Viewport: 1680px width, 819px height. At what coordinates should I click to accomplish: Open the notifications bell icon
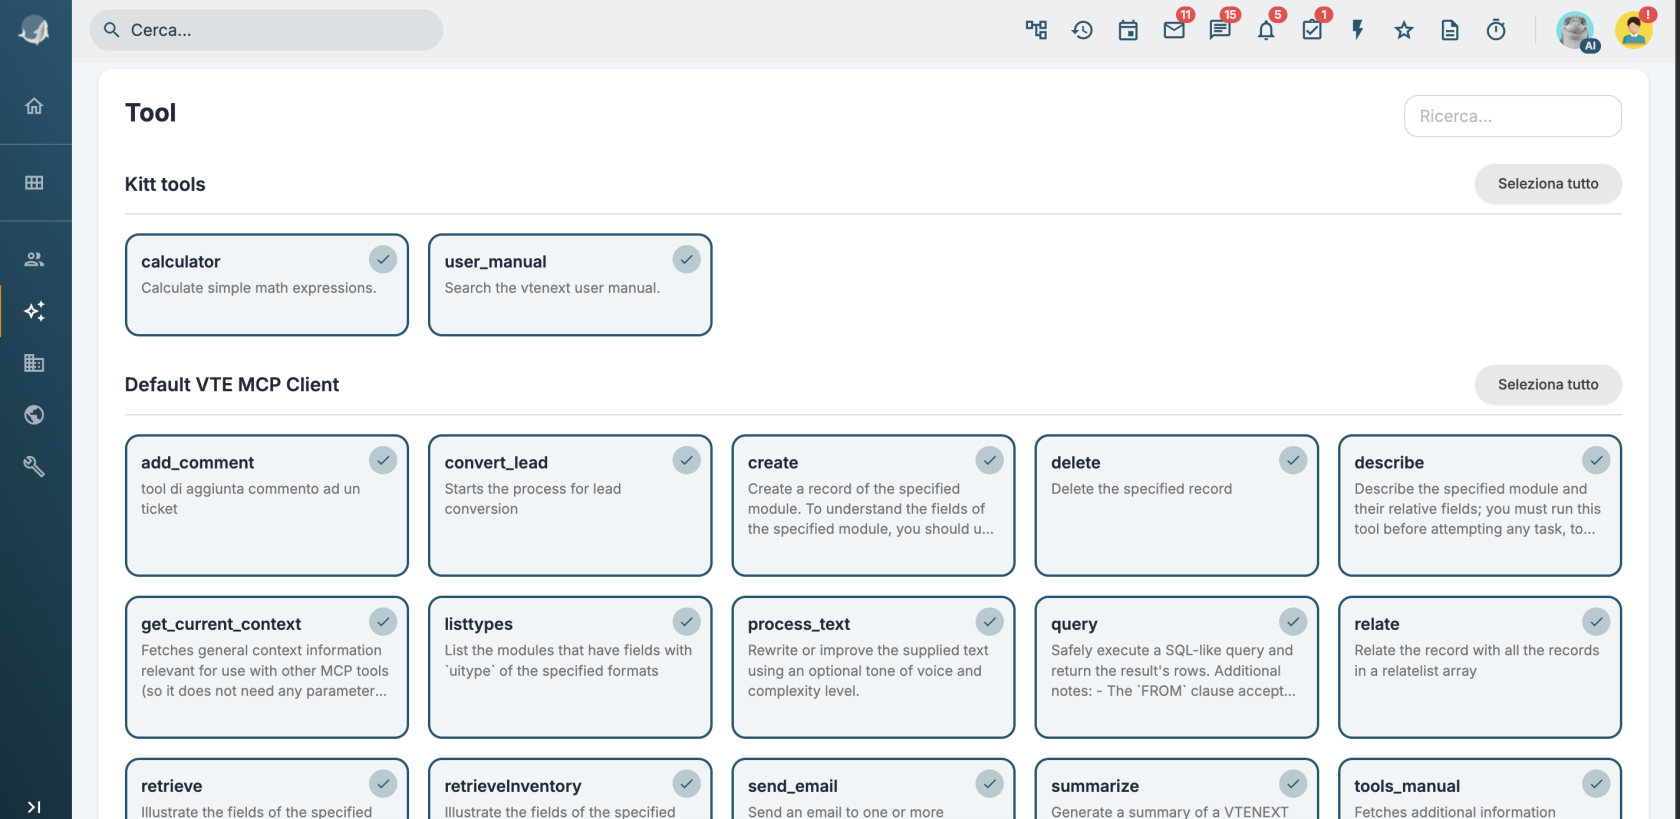pos(1266,30)
